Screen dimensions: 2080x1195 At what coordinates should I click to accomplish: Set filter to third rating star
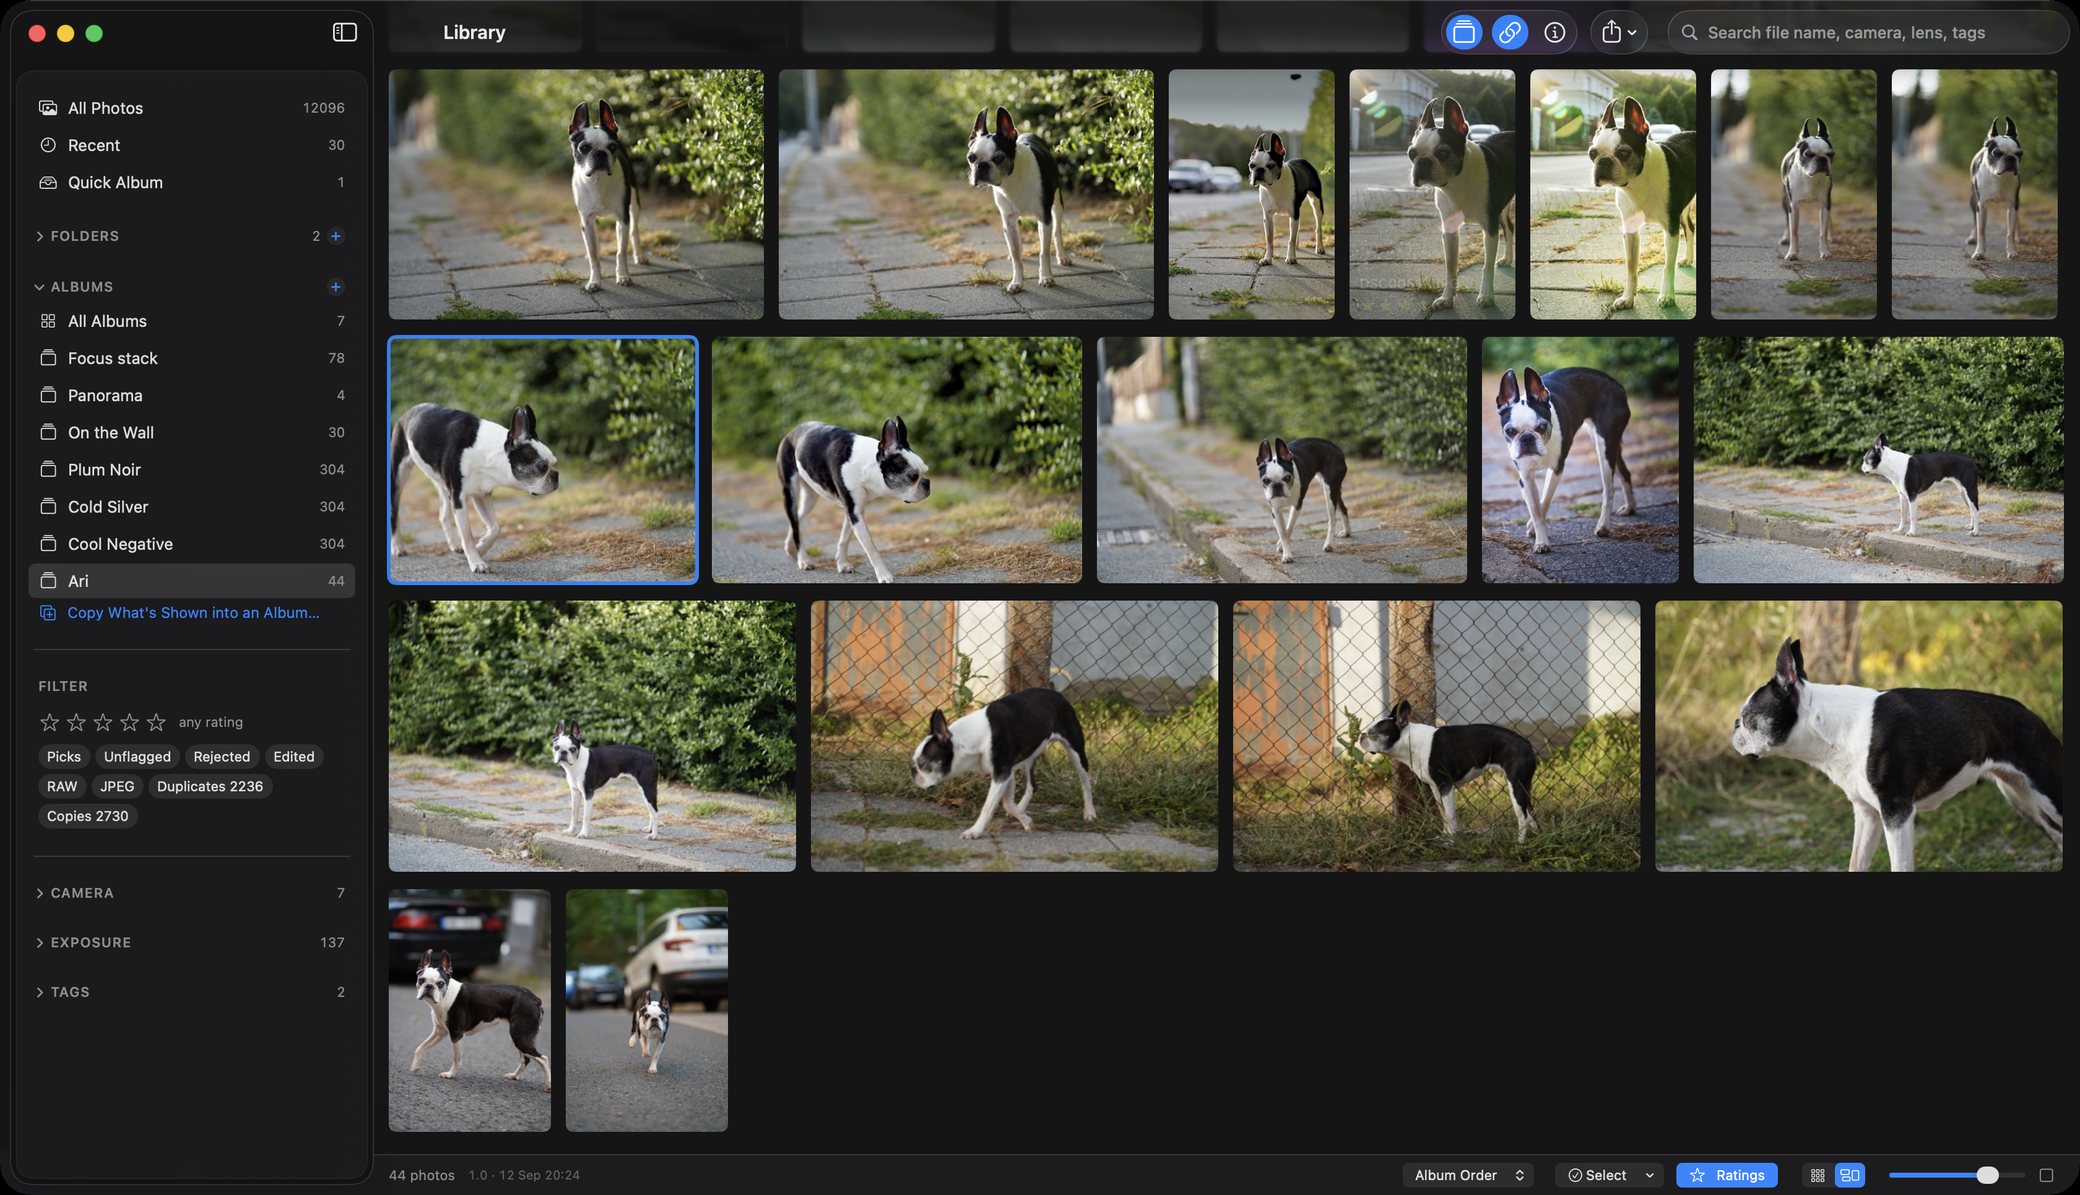(x=103, y=722)
